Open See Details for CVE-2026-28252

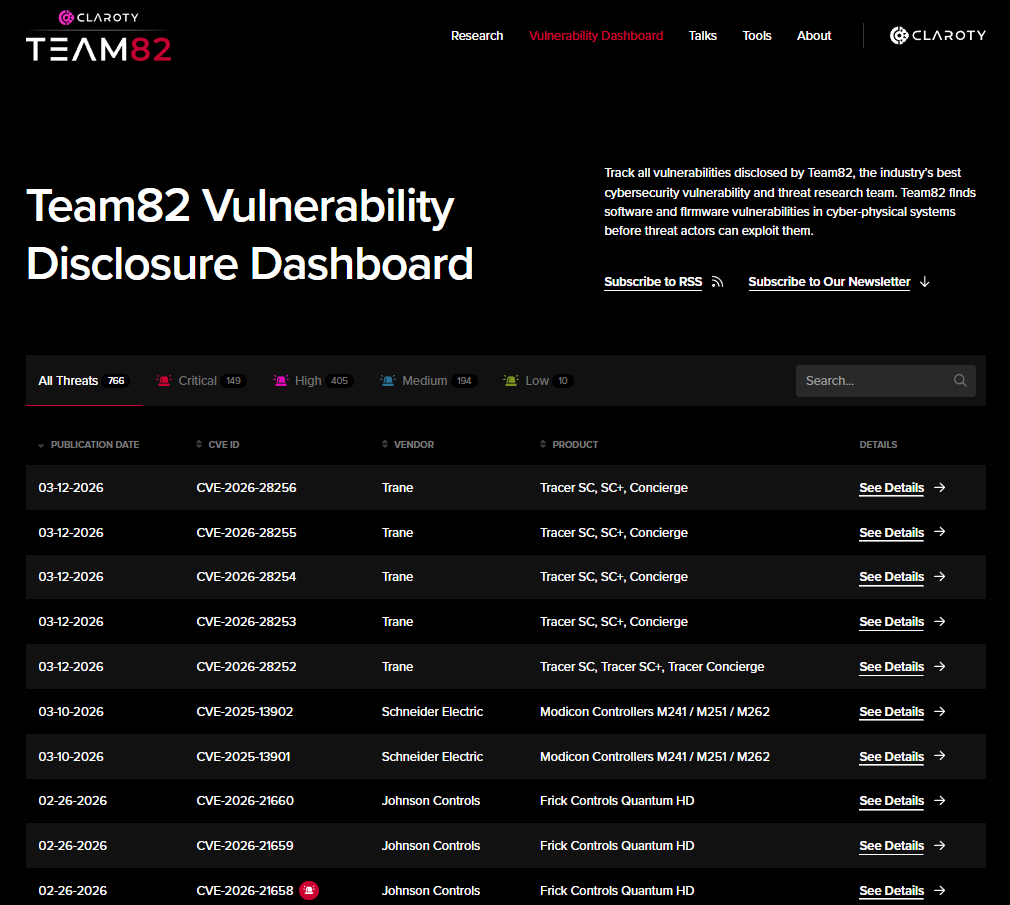(891, 667)
